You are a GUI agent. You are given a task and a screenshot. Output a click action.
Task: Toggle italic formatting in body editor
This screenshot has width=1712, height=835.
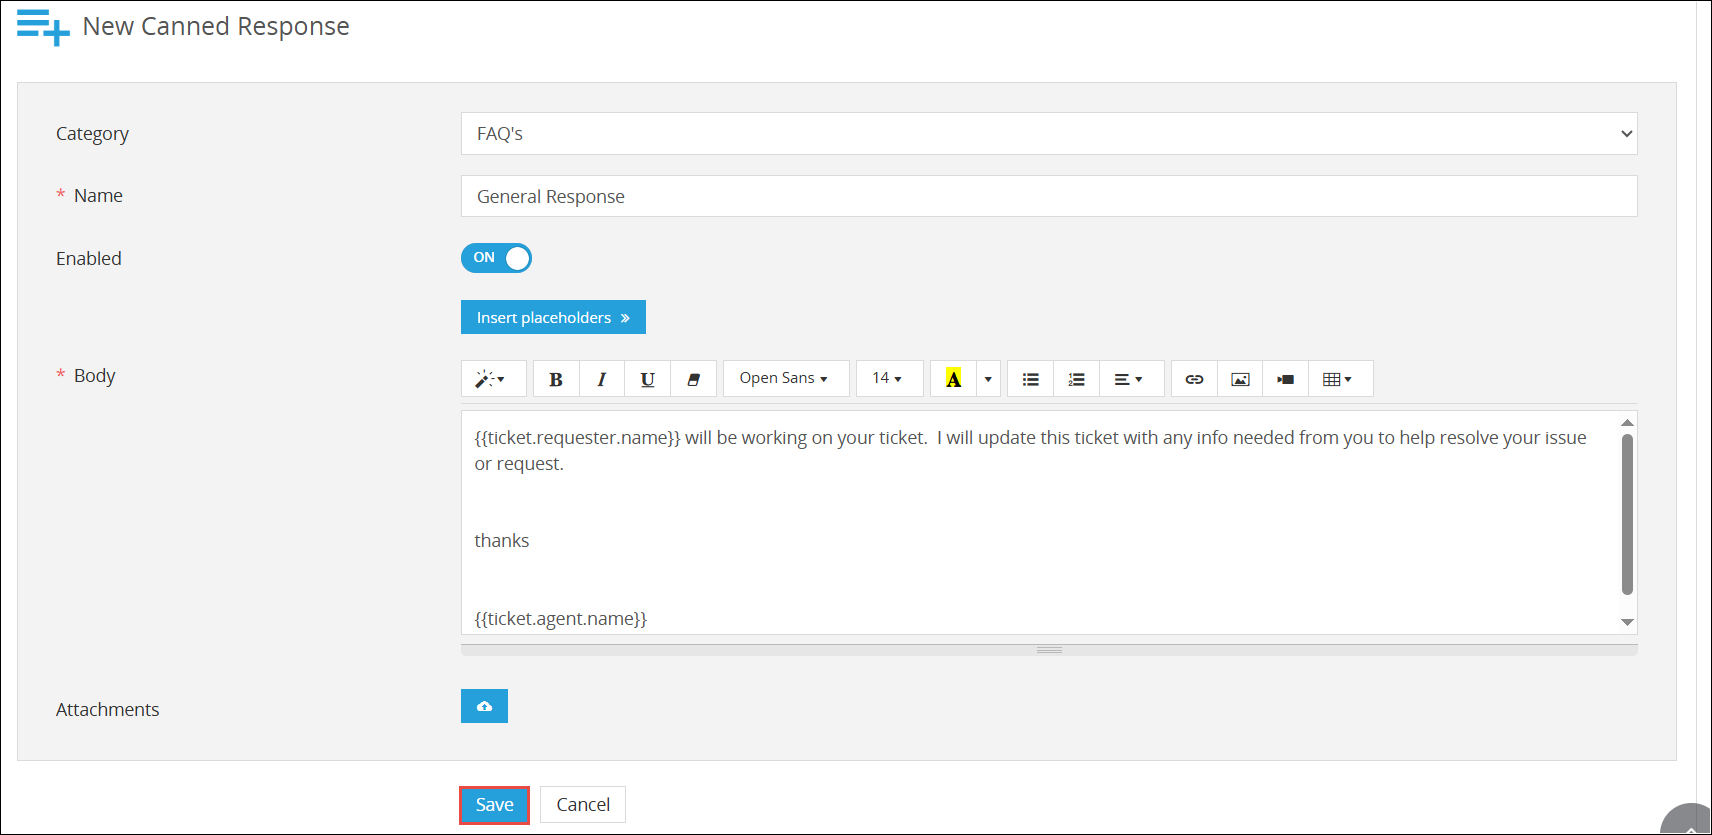click(x=602, y=379)
